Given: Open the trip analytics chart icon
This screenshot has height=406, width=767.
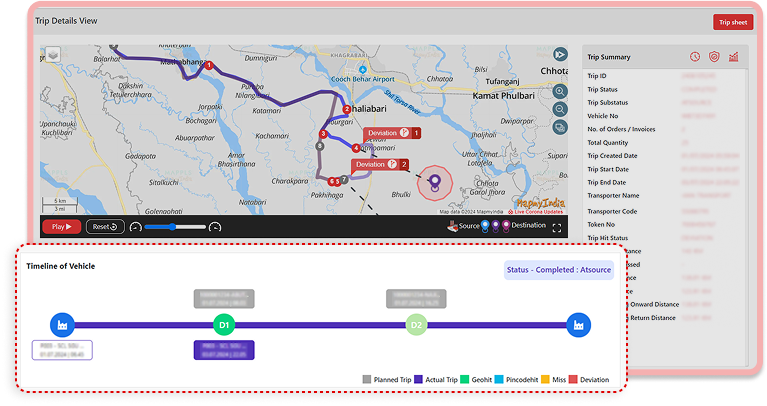Looking at the screenshot, I should tap(733, 57).
